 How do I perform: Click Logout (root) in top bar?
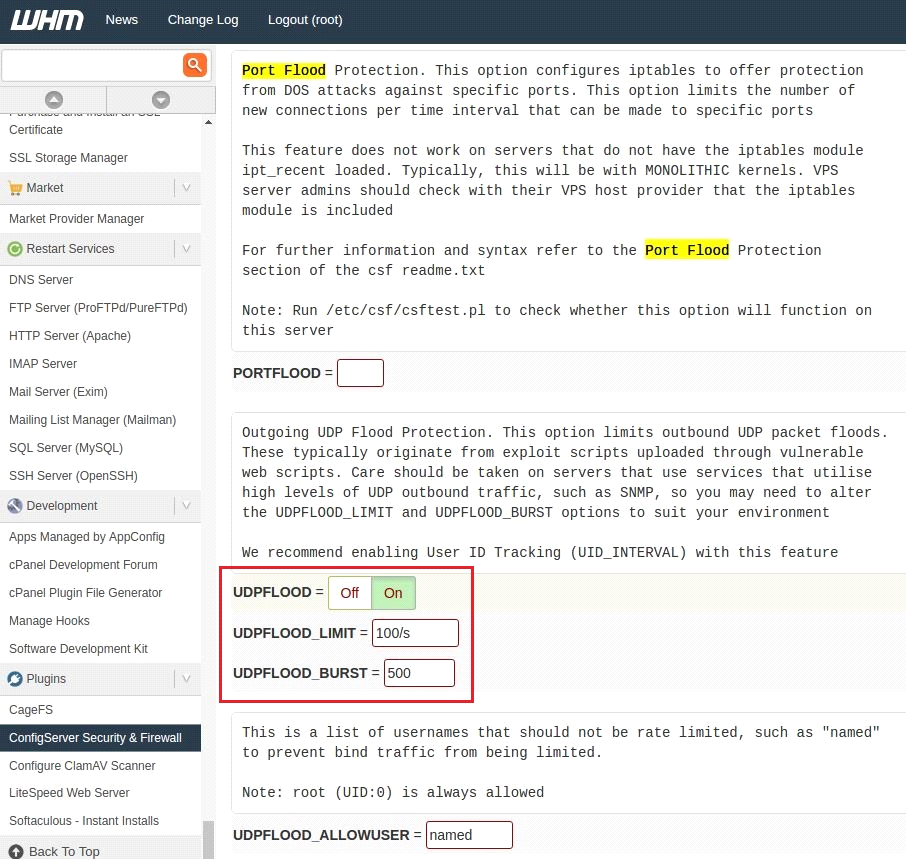(305, 20)
